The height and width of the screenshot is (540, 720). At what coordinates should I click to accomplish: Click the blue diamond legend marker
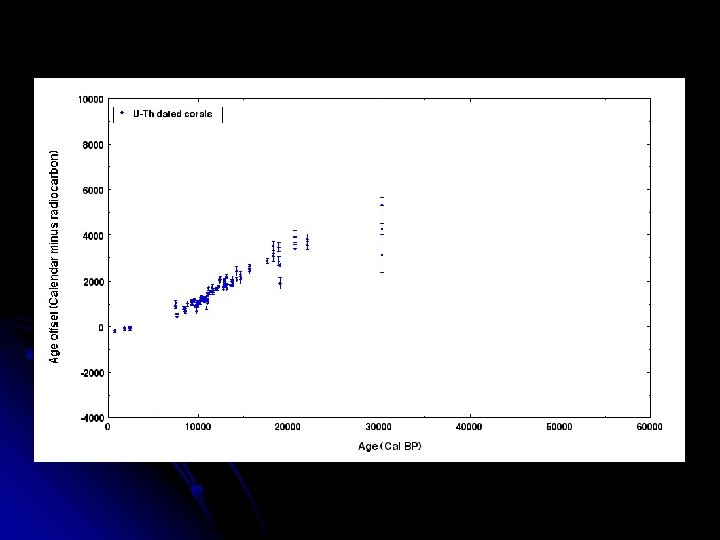point(122,113)
